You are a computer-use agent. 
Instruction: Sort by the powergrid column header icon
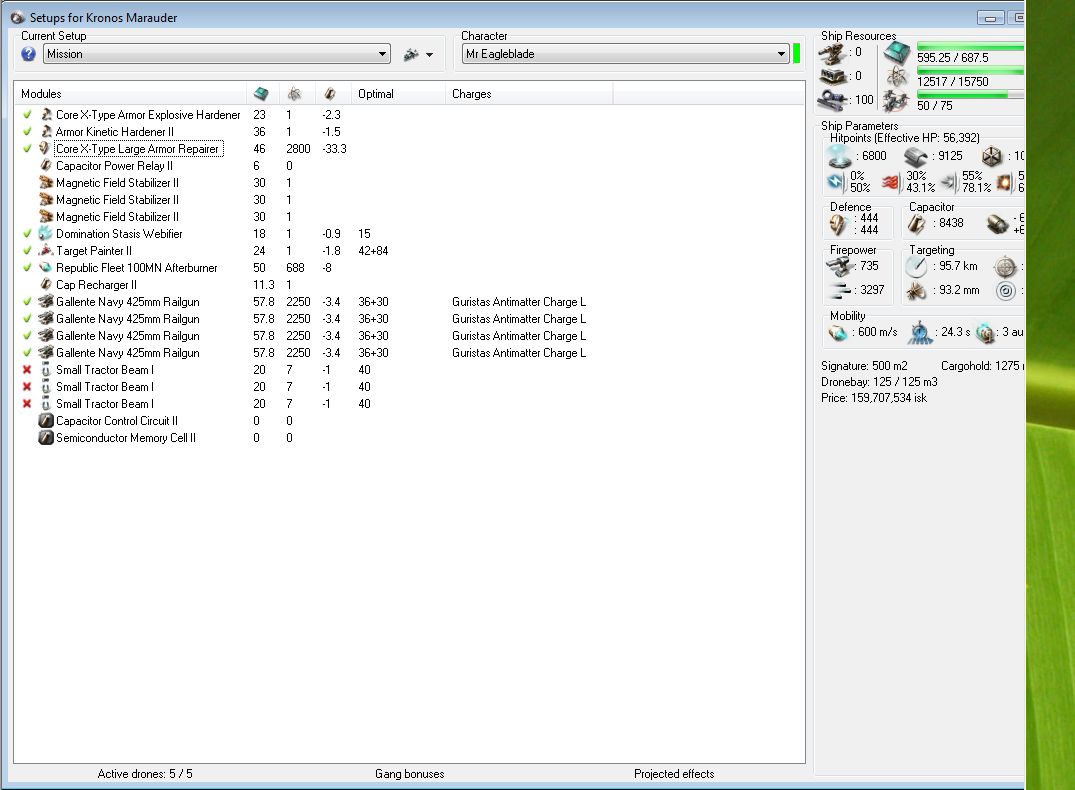(294, 94)
